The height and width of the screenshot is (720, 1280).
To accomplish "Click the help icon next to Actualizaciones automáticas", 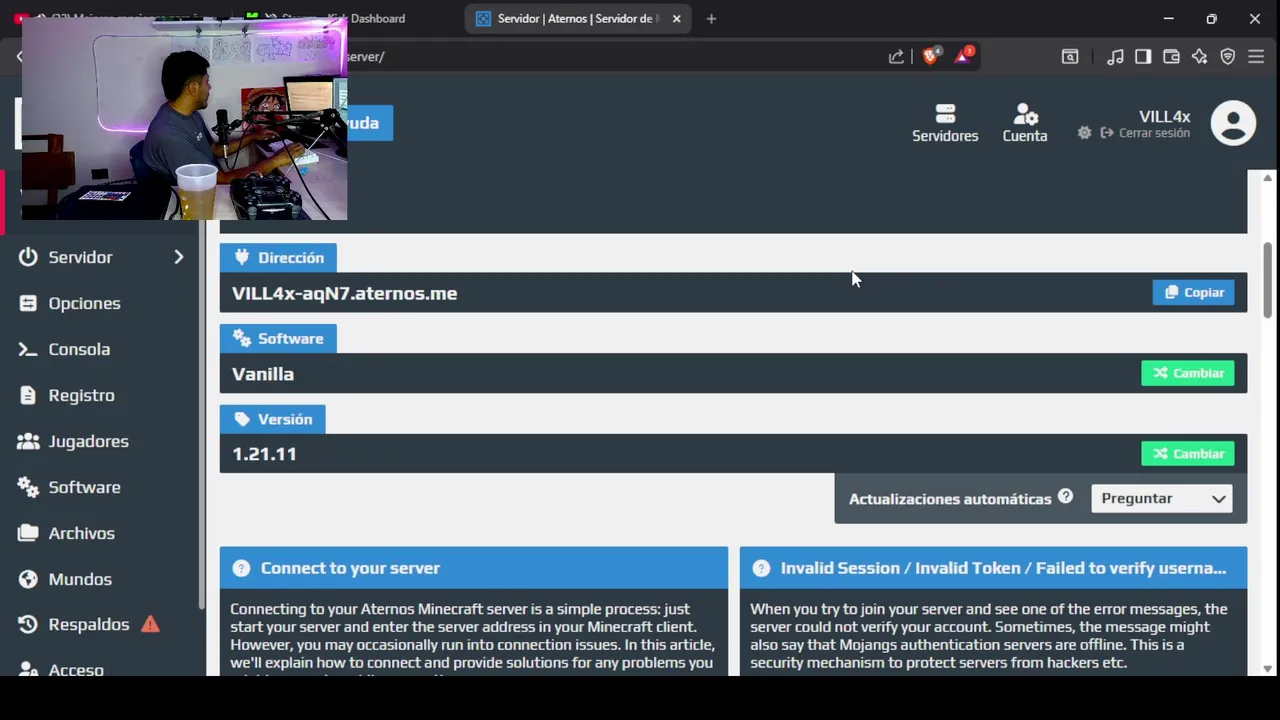I will pos(1065,496).
